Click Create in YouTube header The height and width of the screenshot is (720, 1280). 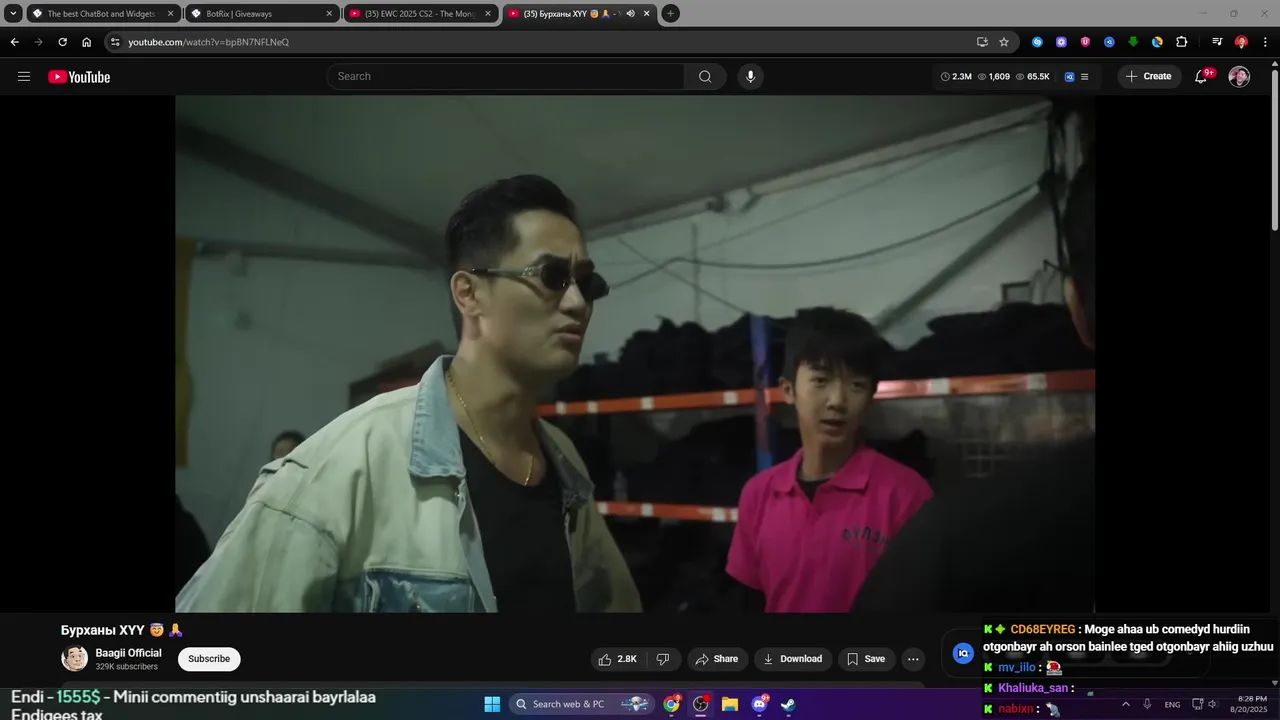click(1149, 77)
